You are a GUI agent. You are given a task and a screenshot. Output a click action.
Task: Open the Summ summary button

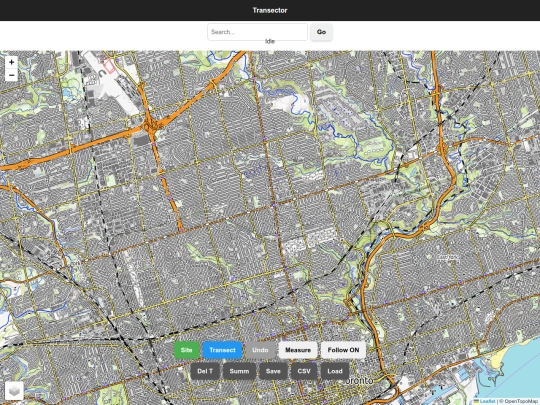pos(239,371)
